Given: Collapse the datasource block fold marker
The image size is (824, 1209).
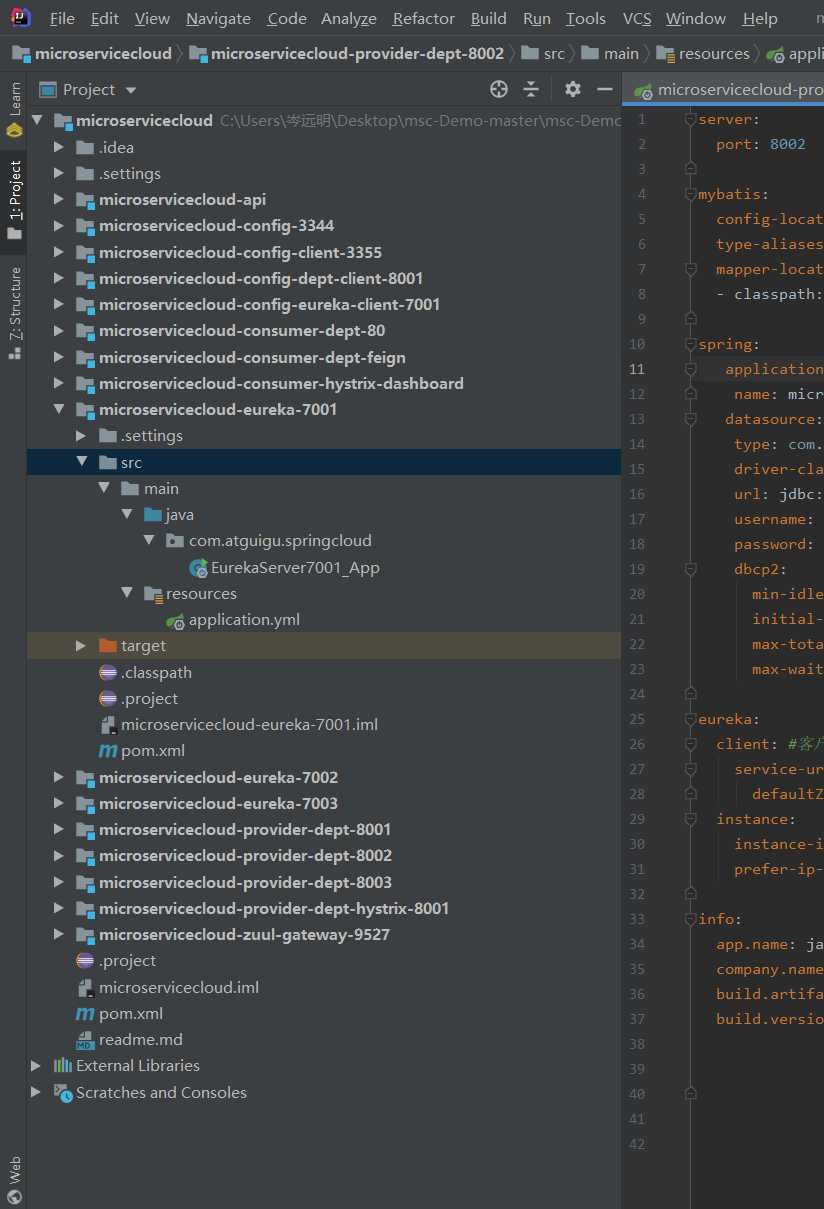Looking at the screenshot, I should coord(690,419).
